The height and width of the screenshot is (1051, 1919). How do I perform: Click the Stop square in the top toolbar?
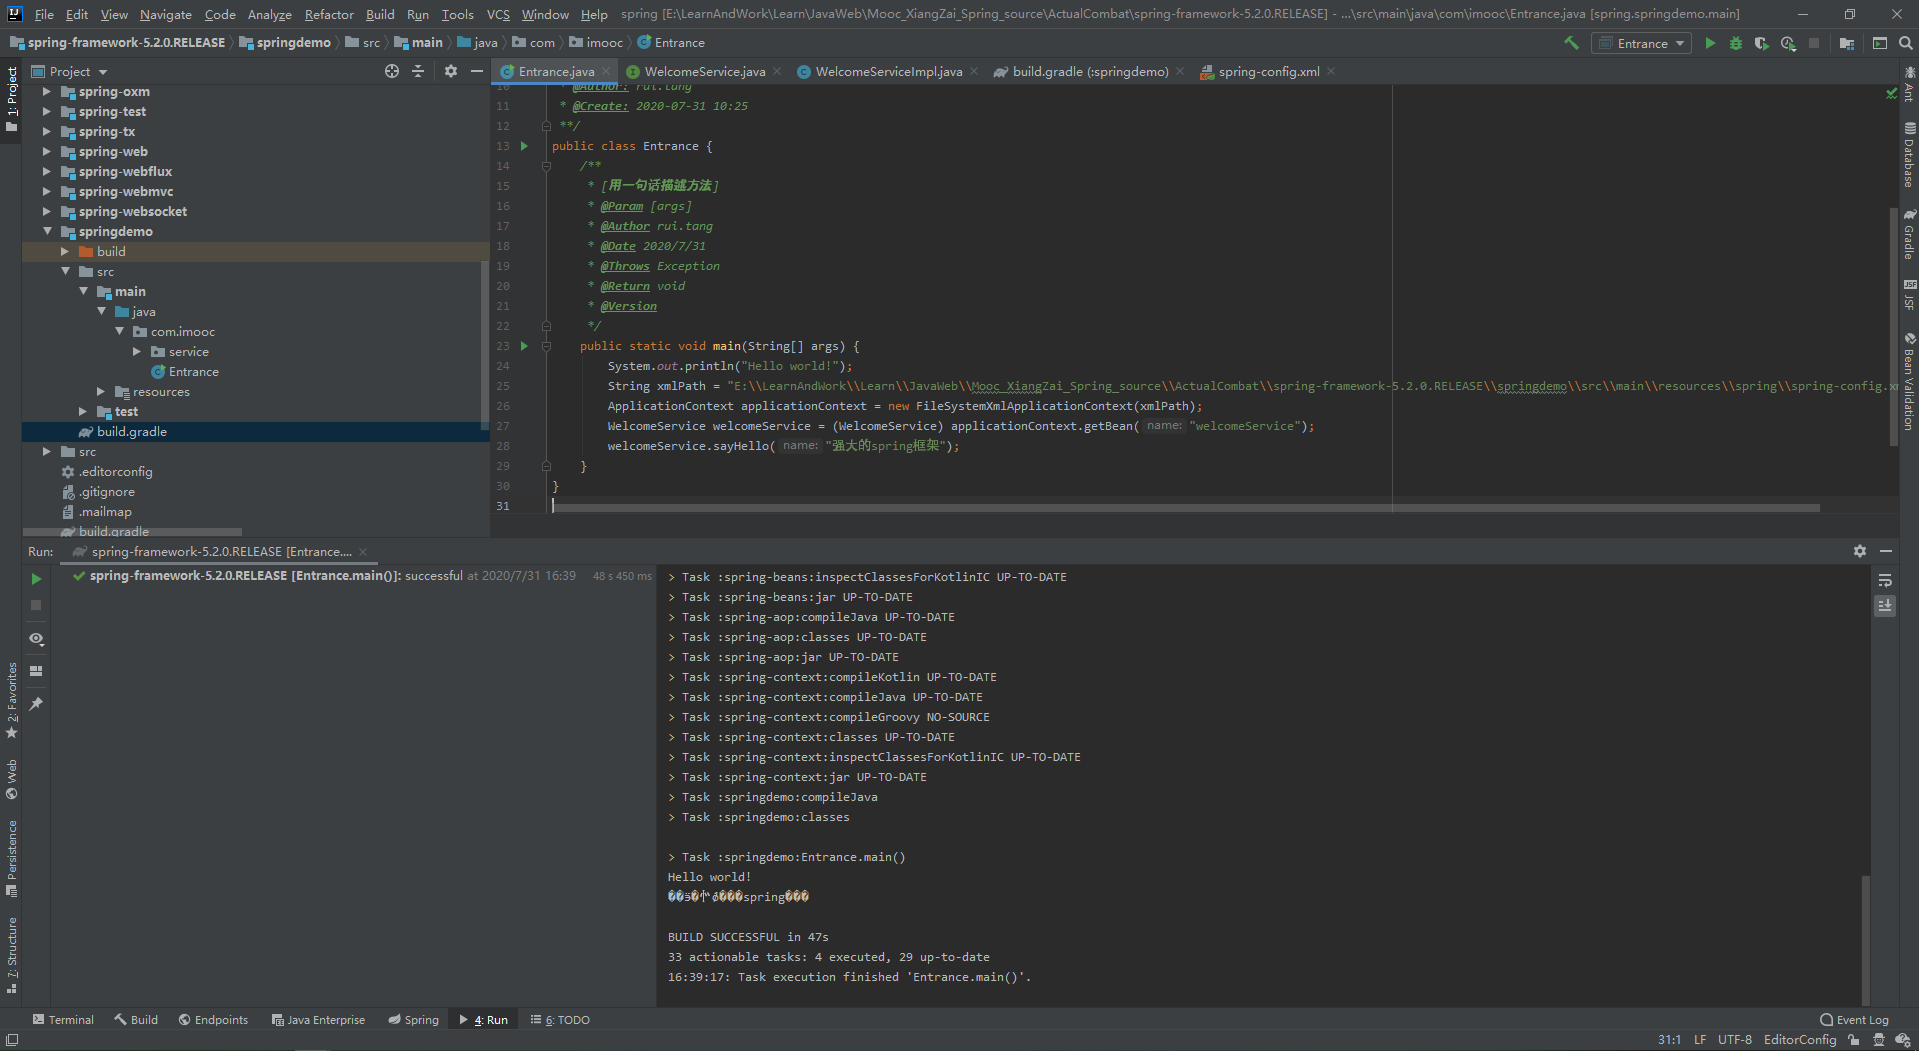[1814, 43]
